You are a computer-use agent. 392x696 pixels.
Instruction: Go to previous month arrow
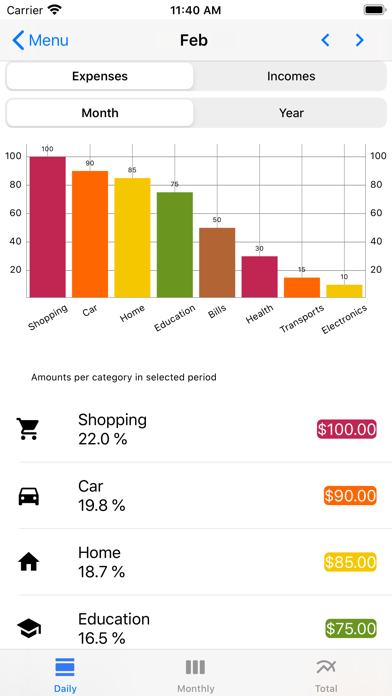click(325, 40)
